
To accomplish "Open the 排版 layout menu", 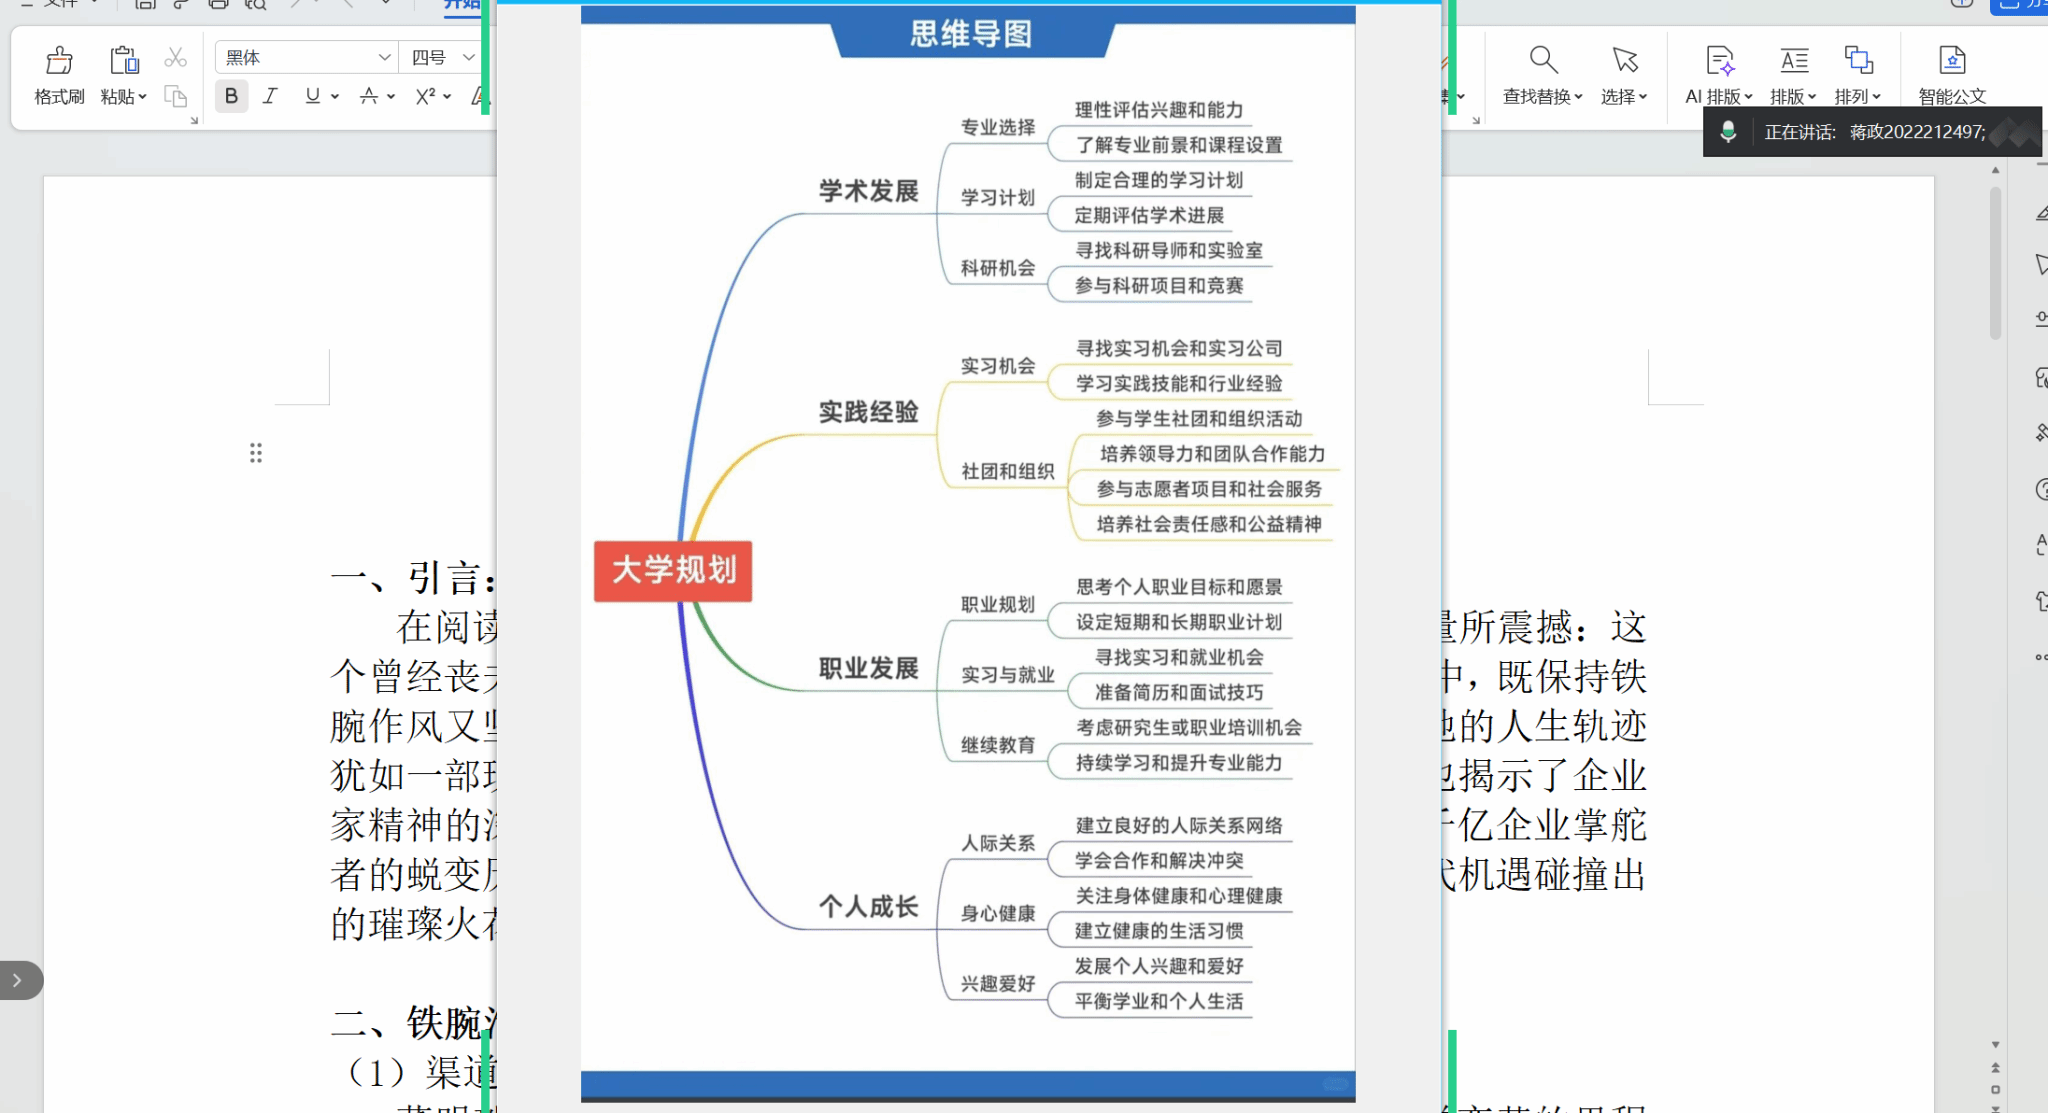I will 1793,97.
